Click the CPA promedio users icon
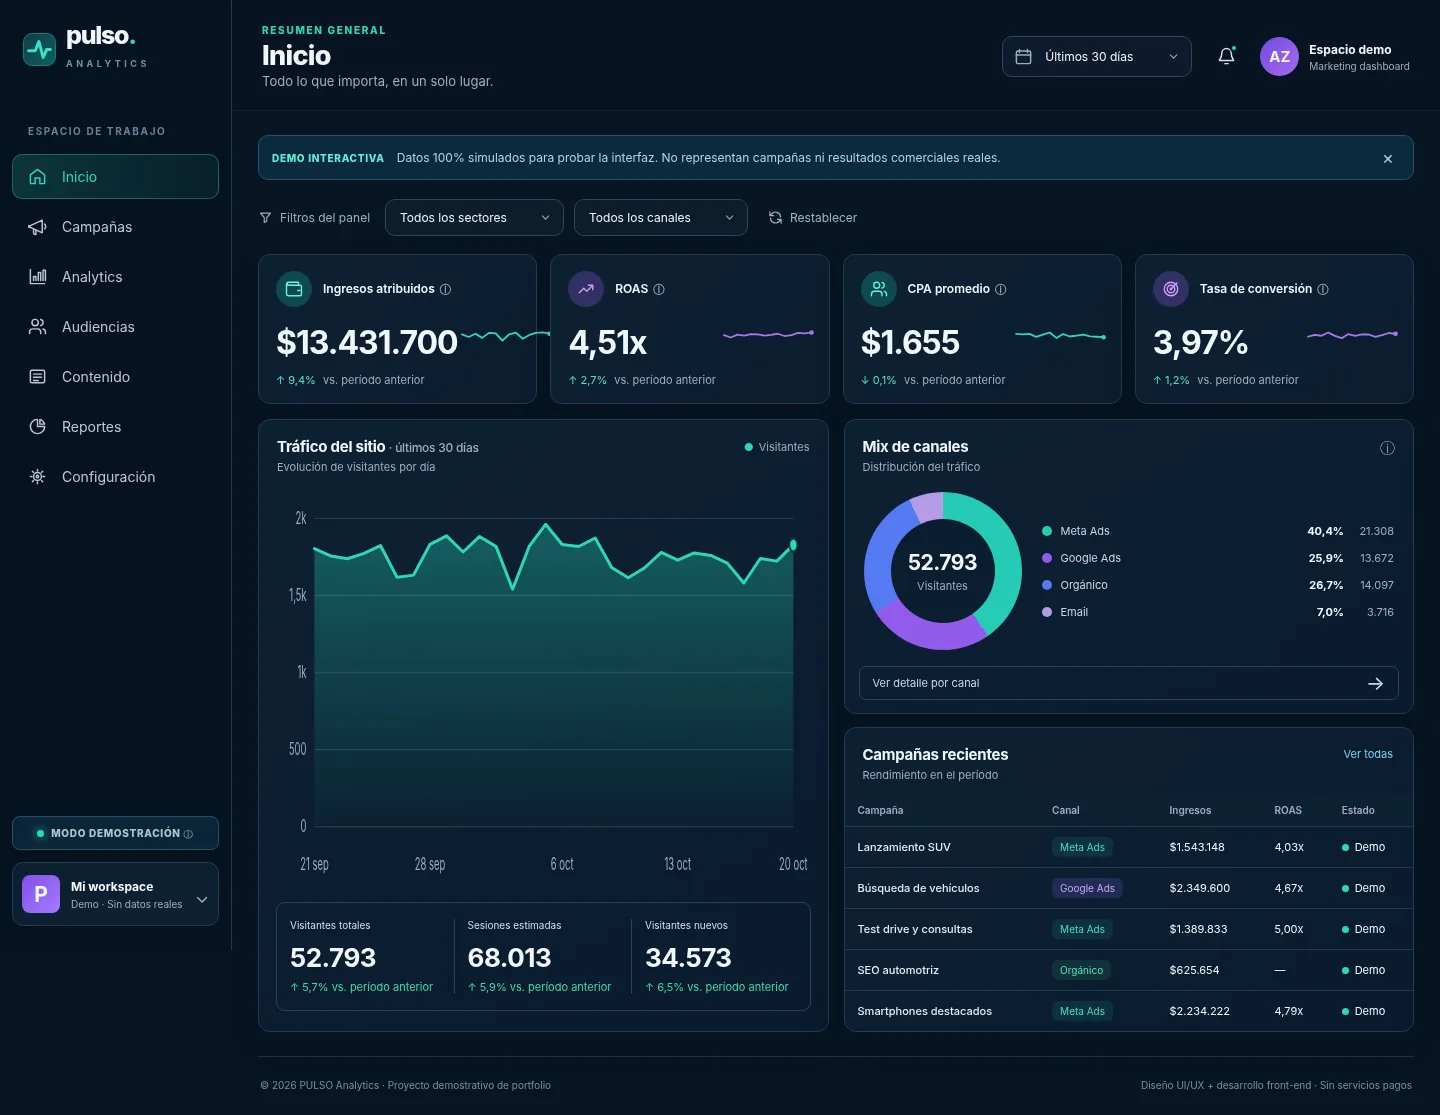Screen dimensions: 1440x1115 coord(879,289)
